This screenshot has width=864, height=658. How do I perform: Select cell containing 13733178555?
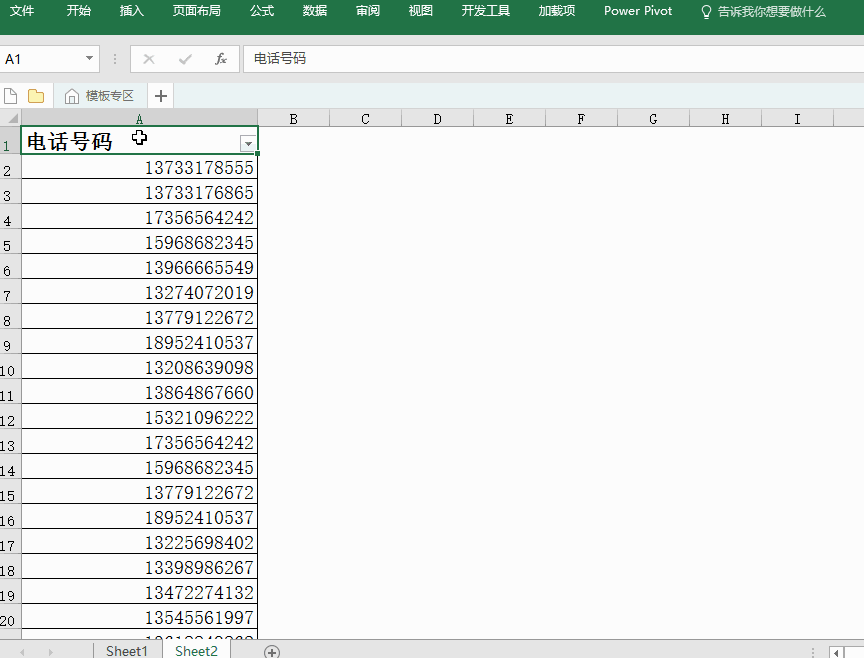tap(139, 168)
